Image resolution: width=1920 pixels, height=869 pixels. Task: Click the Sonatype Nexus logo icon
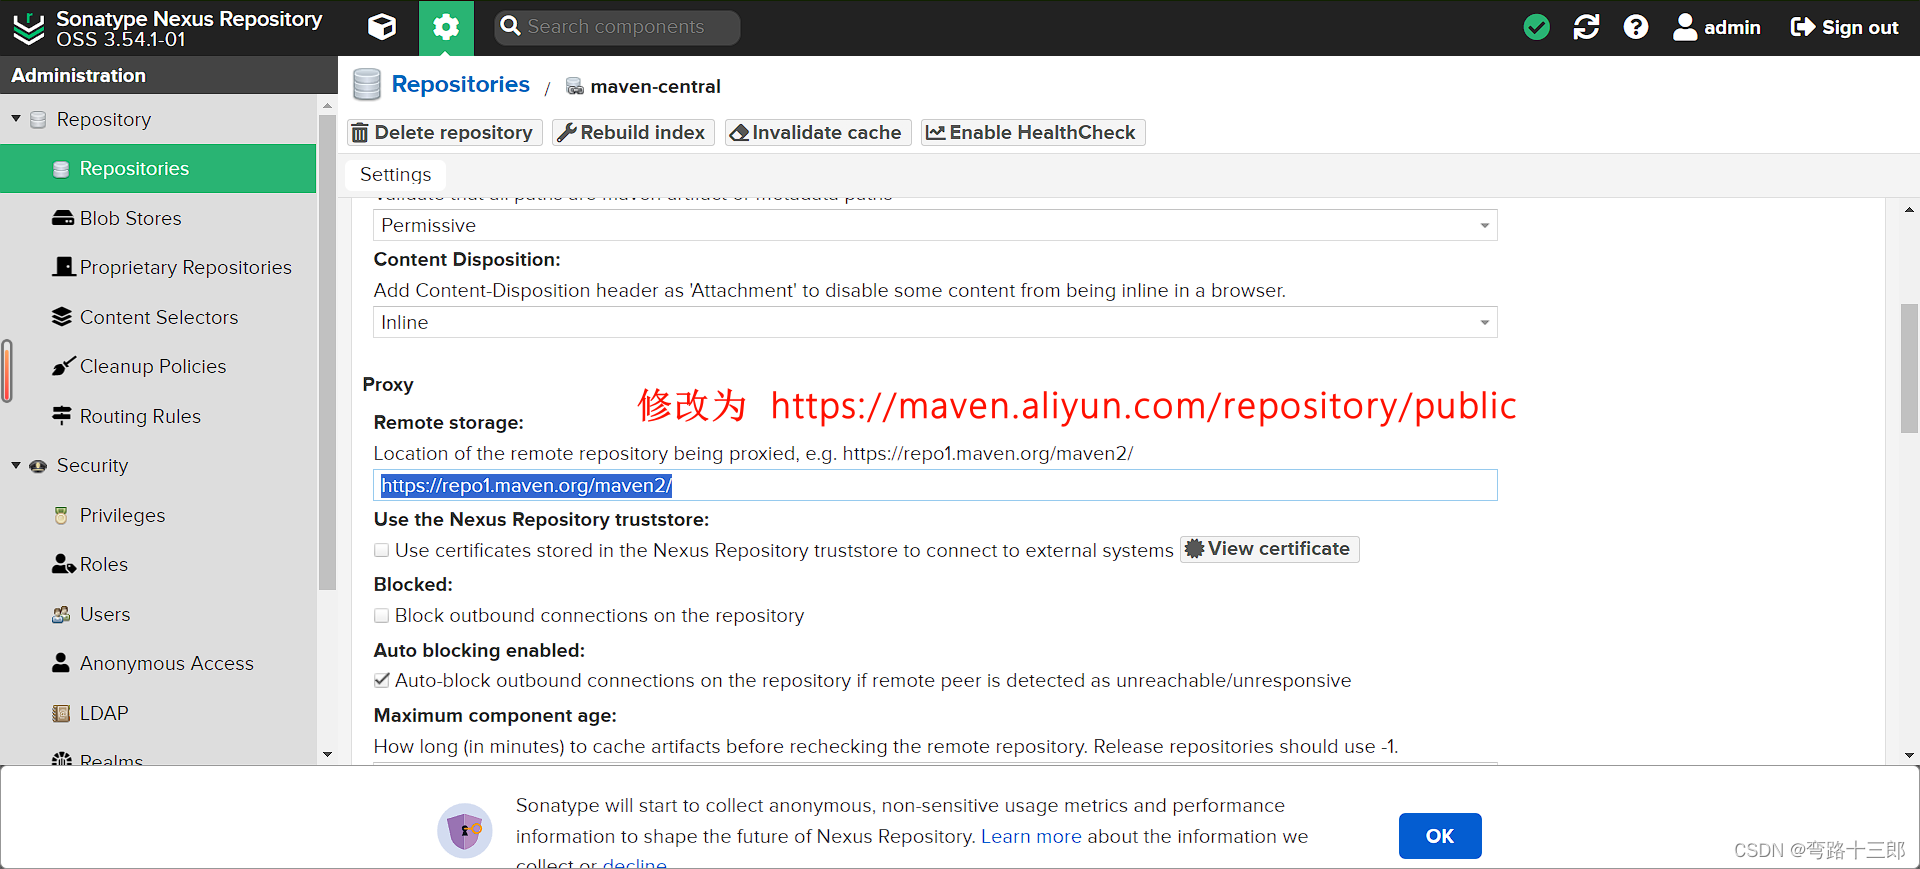pyautogui.click(x=29, y=28)
